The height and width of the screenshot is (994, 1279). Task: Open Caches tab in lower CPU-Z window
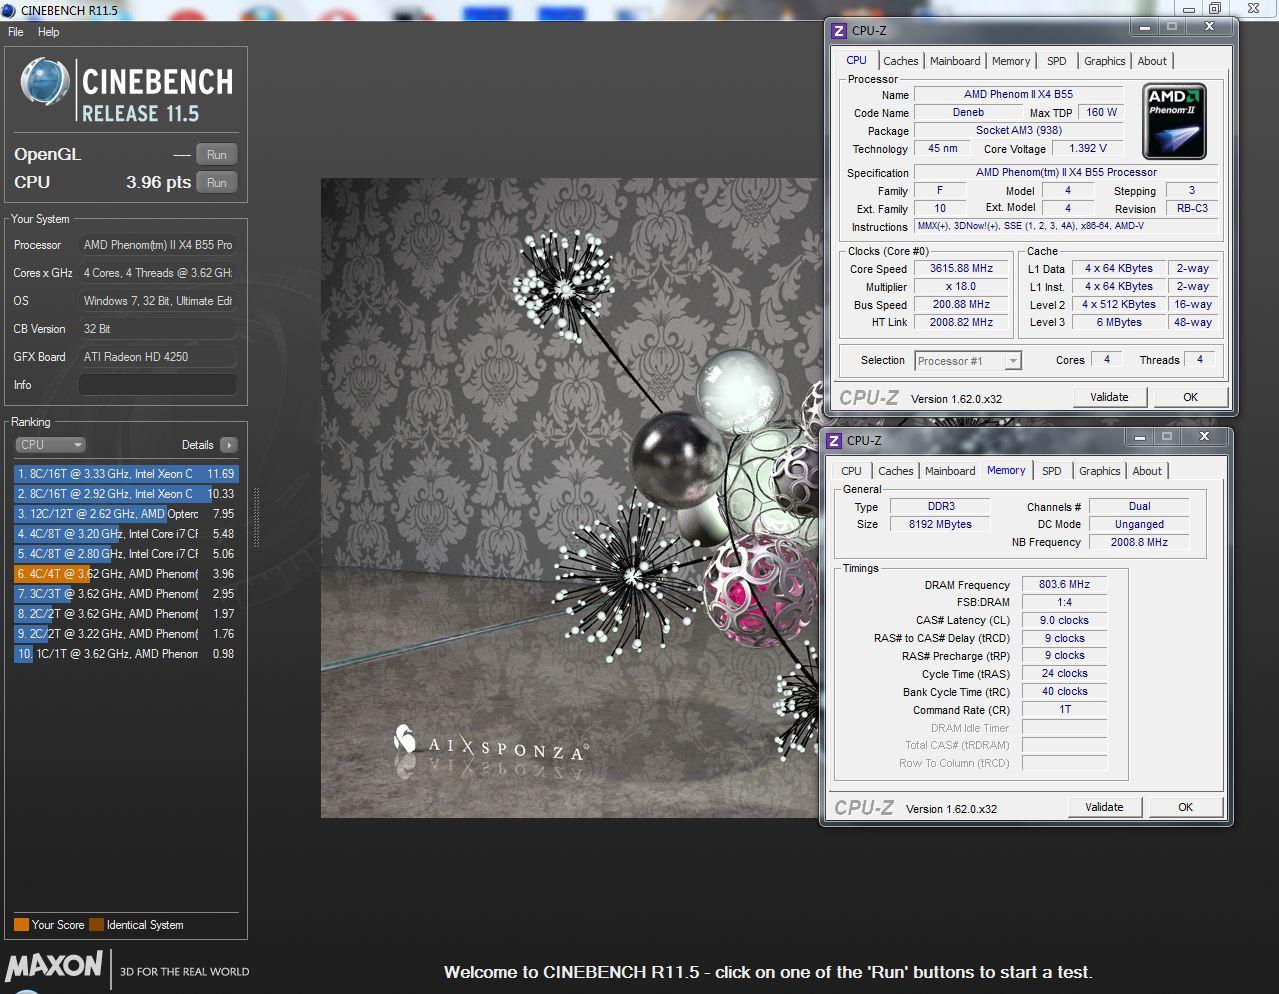tap(895, 471)
